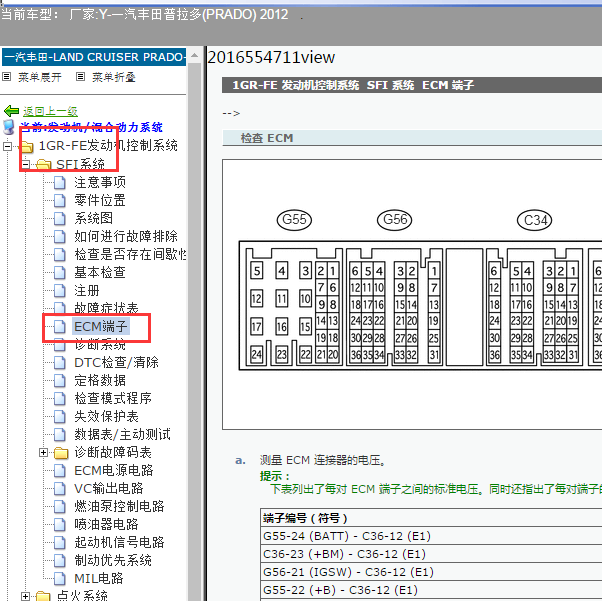
Task: Click the sidebar scrollbar up arrow
Action: [195, 56]
